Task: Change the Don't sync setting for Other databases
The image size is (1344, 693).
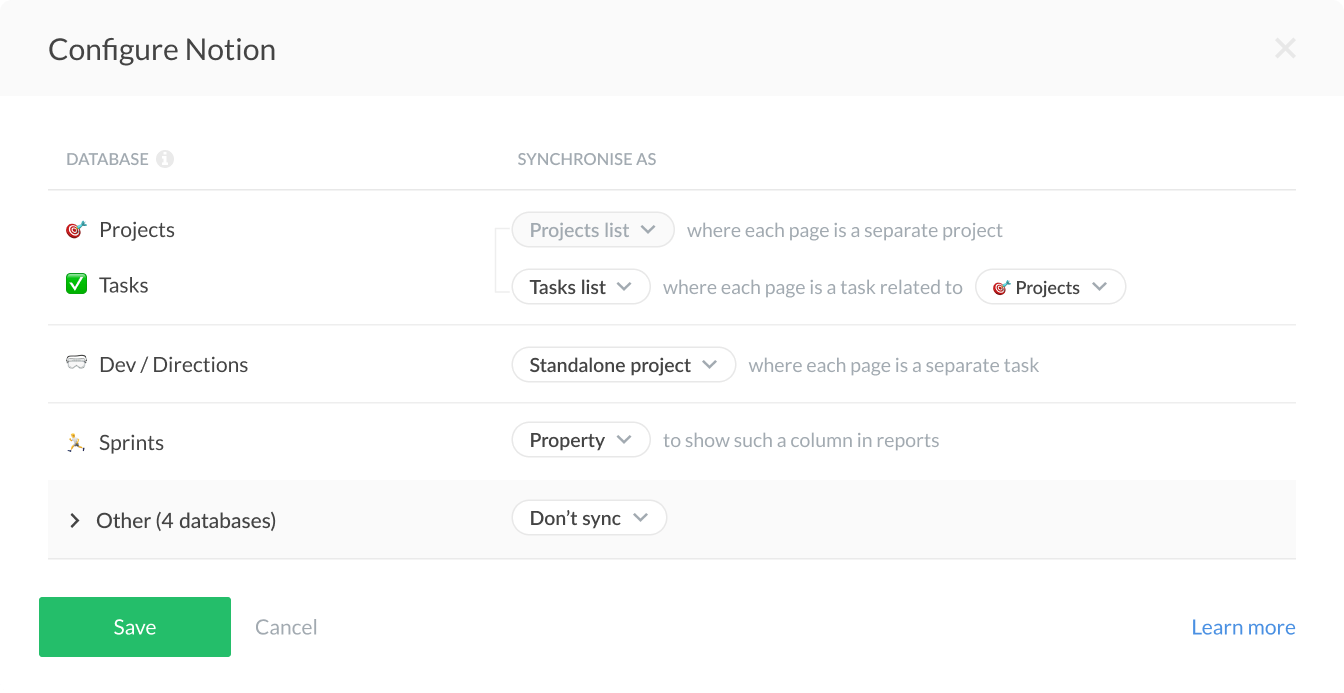Action: click(x=589, y=517)
